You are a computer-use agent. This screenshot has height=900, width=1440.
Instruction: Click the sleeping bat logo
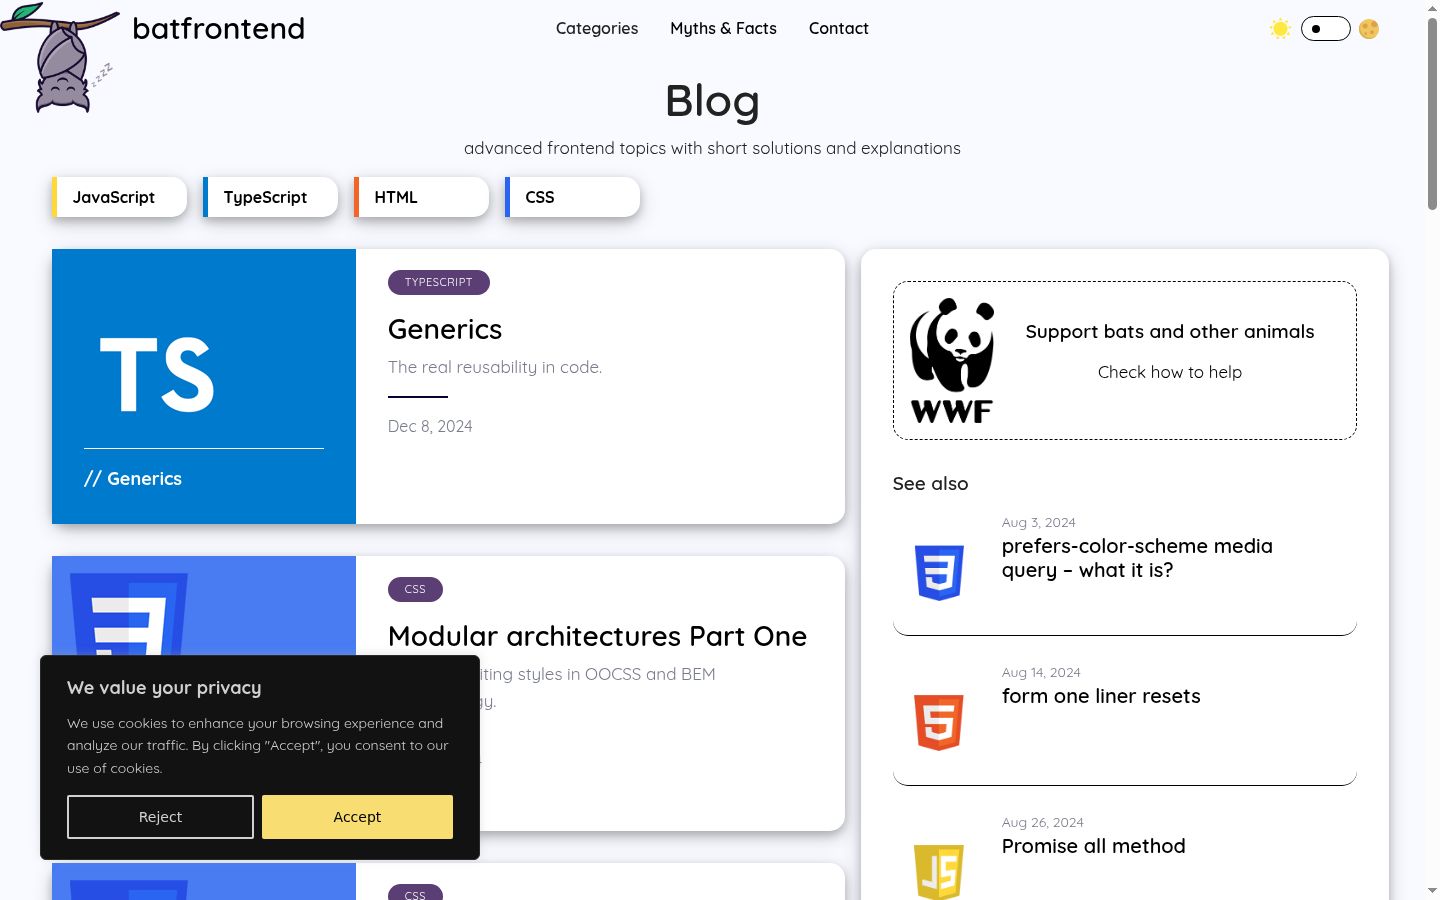pos(60,58)
